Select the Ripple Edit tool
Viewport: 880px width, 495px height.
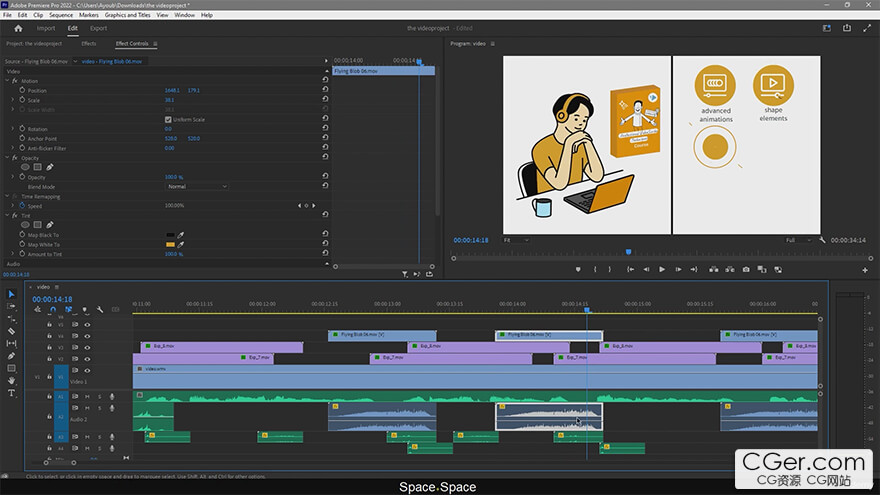coord(11,319)
